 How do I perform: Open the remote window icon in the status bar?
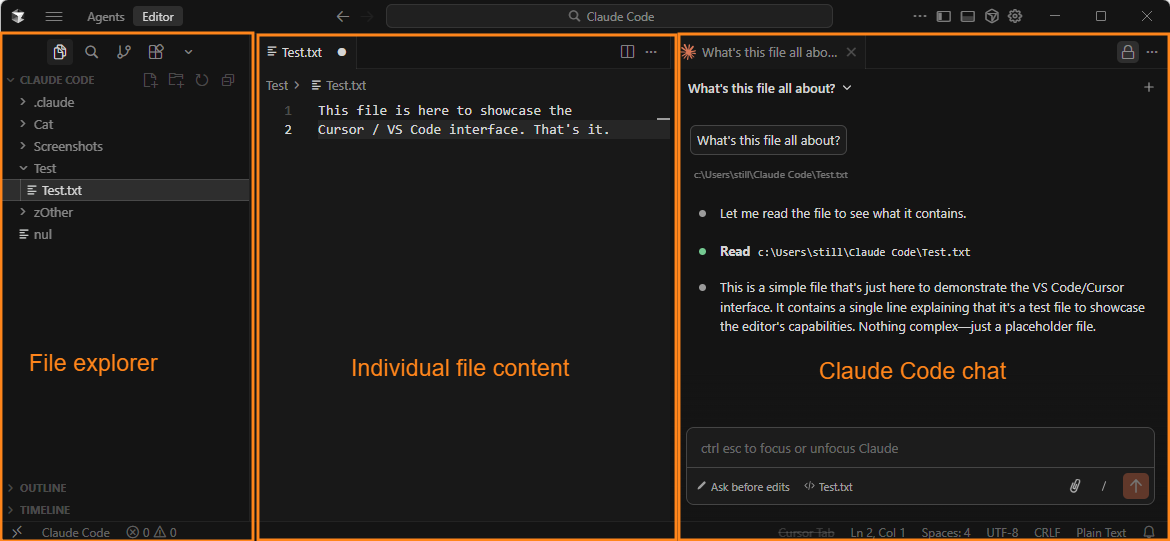click(x=16, y=532)
